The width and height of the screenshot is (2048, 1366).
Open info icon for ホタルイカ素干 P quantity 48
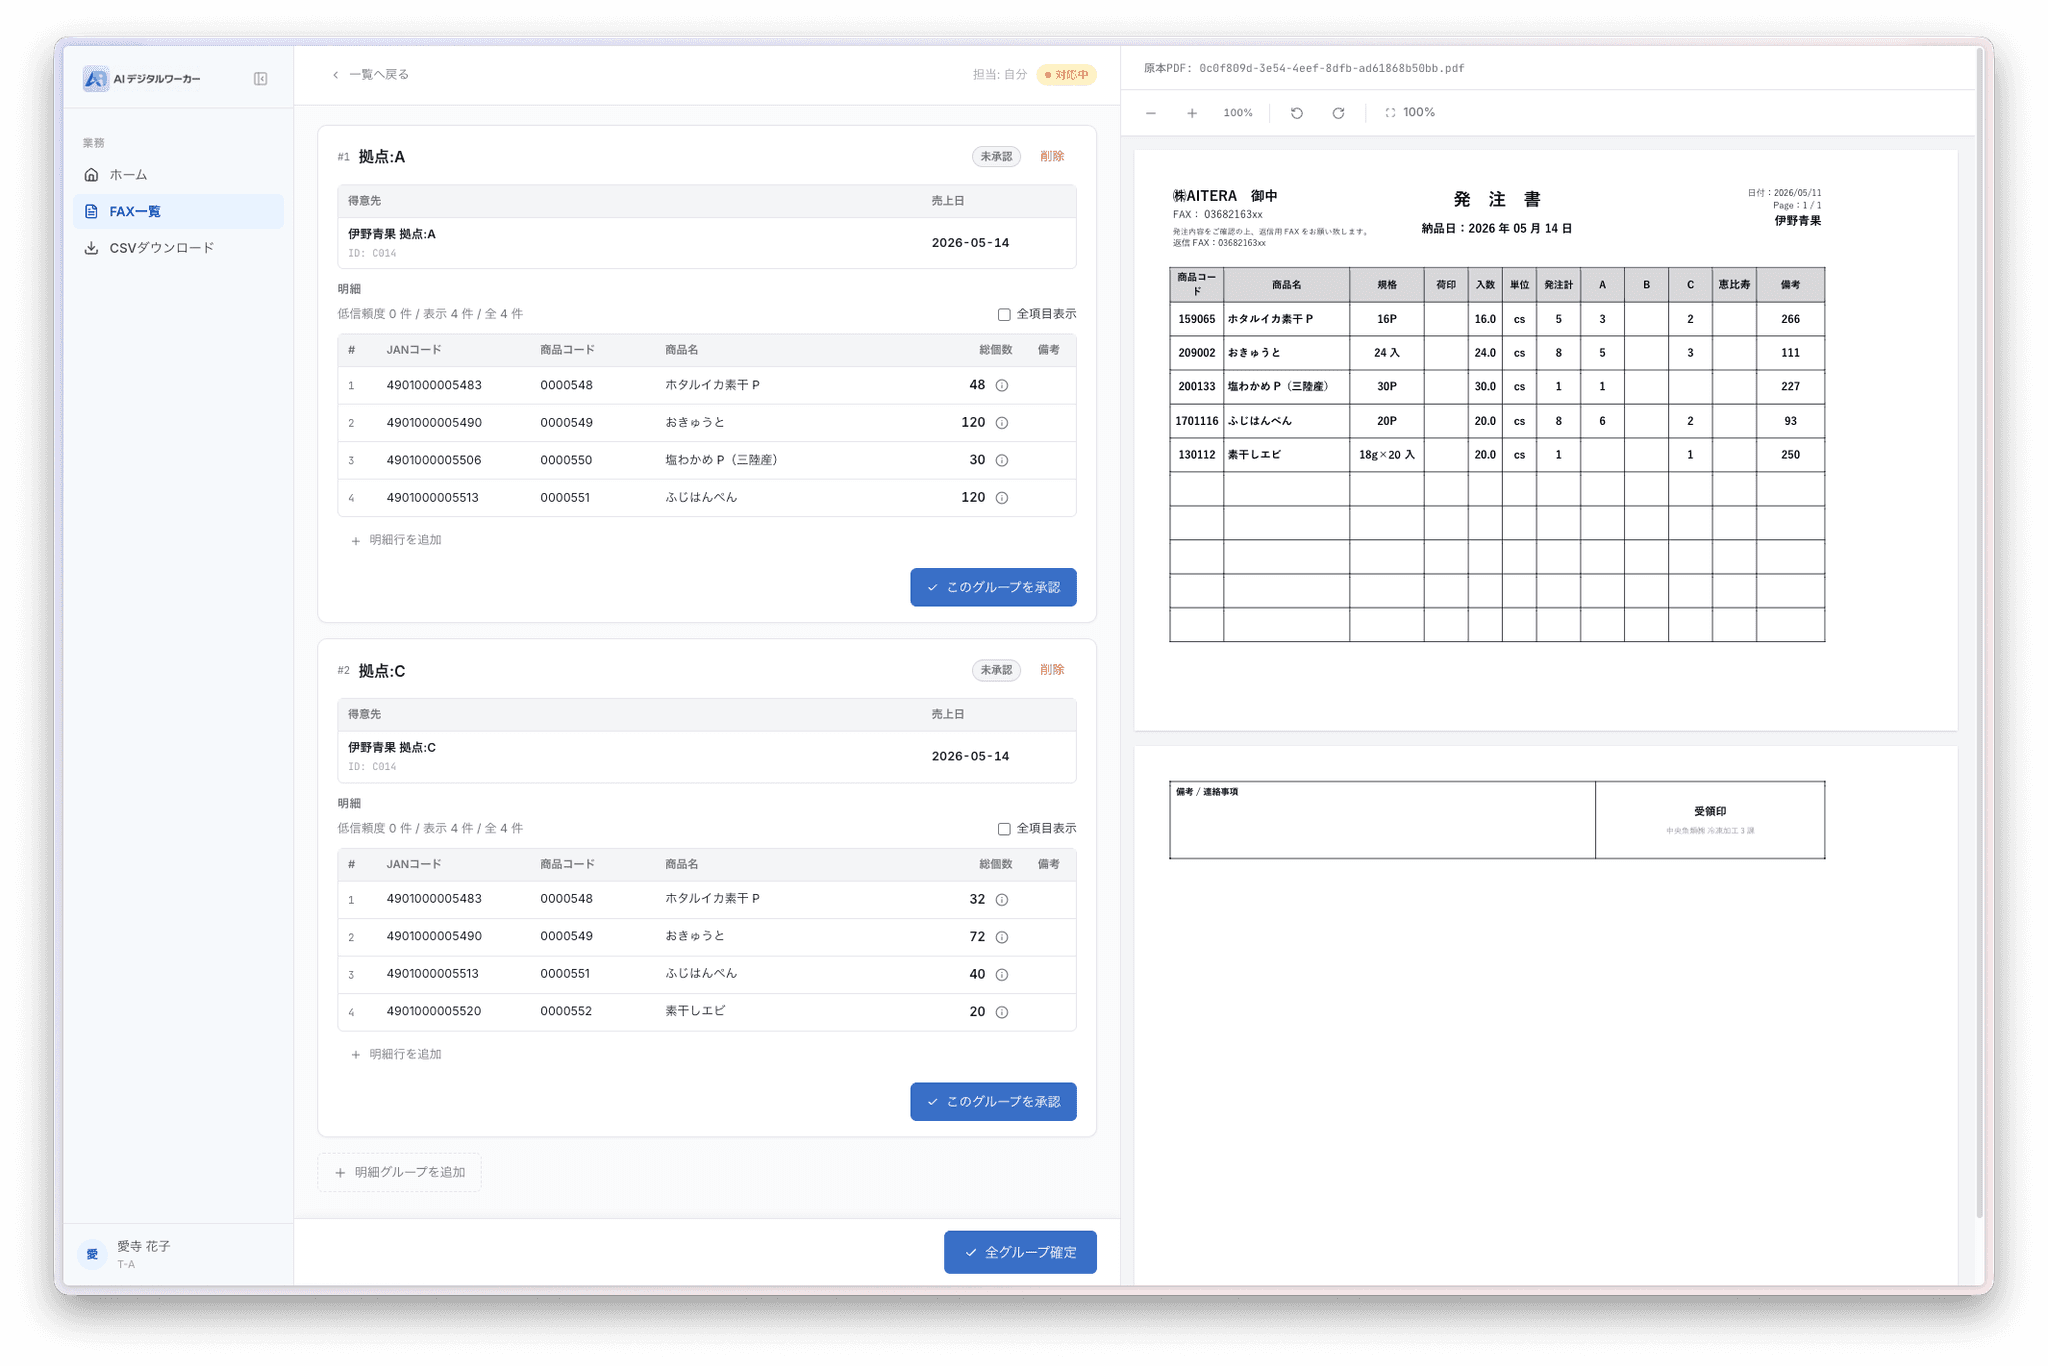pos(1002,386)
